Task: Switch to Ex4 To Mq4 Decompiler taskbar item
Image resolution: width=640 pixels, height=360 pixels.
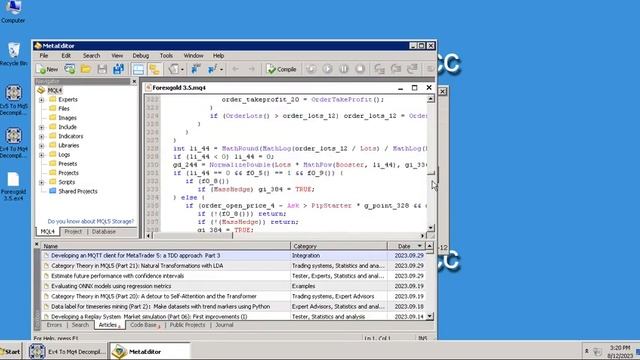Action: click(x=67, y=351)
